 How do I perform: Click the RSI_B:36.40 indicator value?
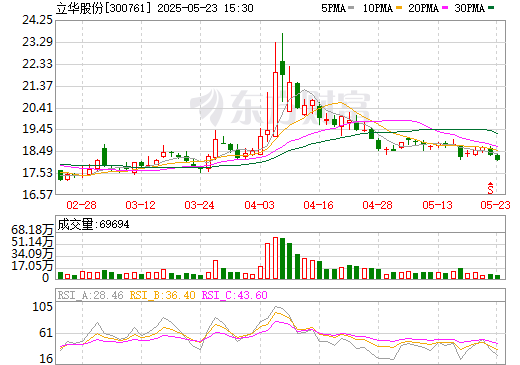[162, 295]
